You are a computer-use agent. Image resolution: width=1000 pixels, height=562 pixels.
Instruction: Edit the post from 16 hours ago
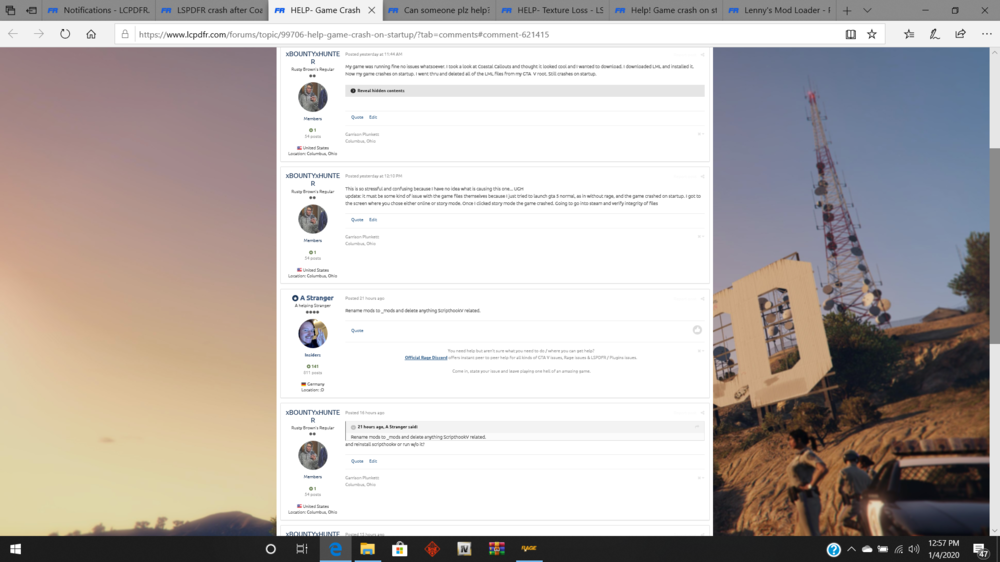[x=373, y=461]
